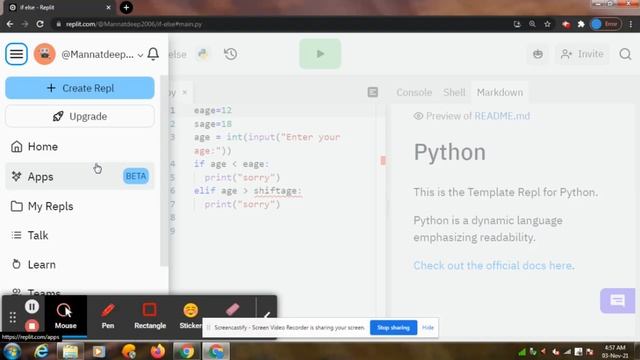
Task: Open the Replit search magnifier
Action: click(x=625, y=54)
